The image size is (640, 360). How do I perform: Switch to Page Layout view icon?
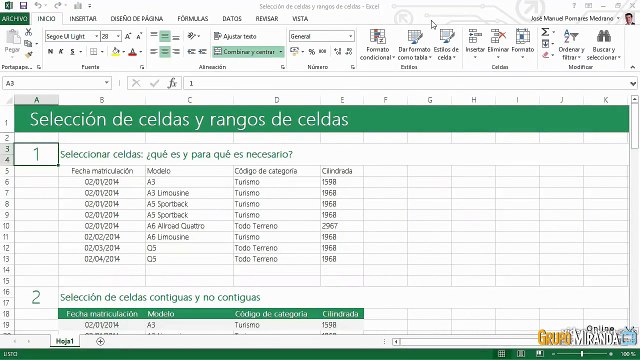click(521, 353)
